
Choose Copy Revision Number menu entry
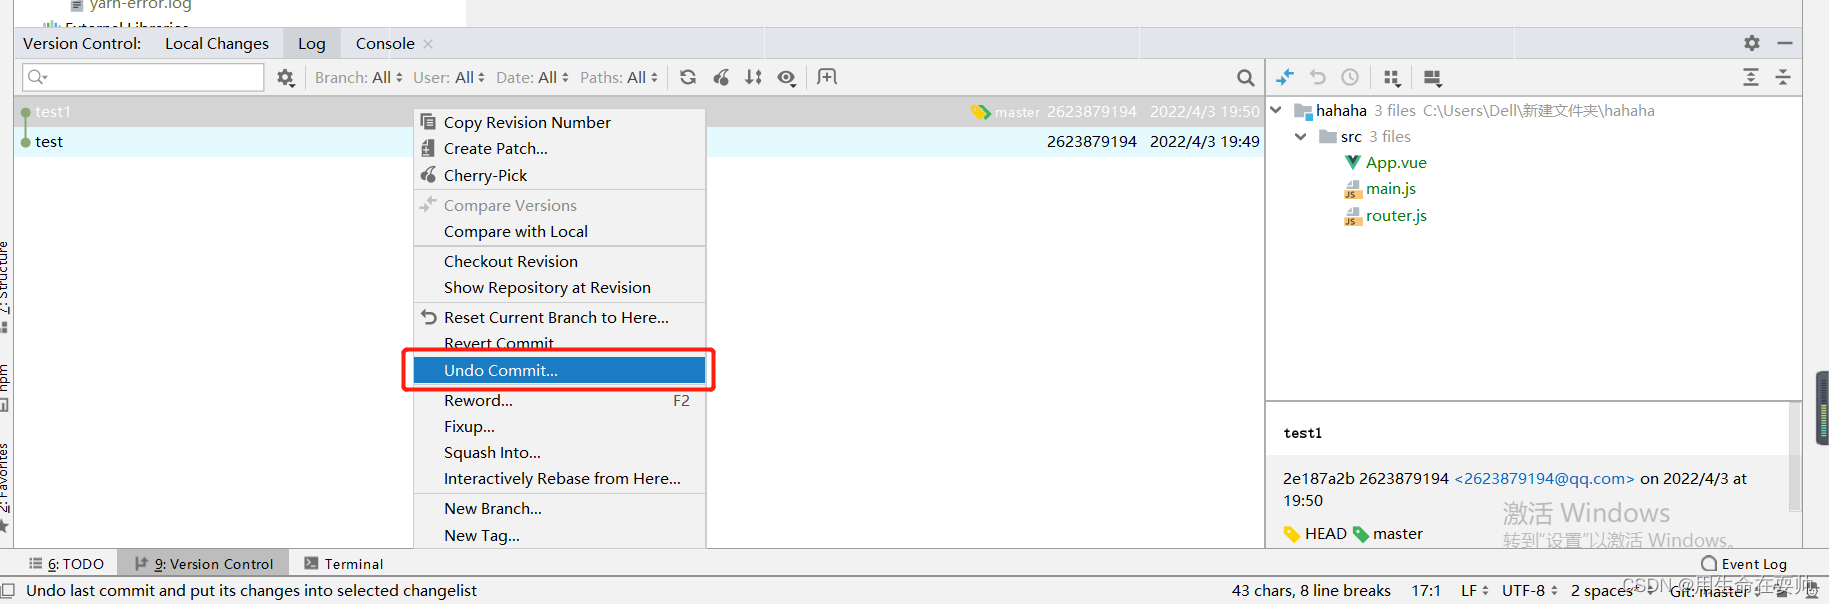[x=560, y=122]
